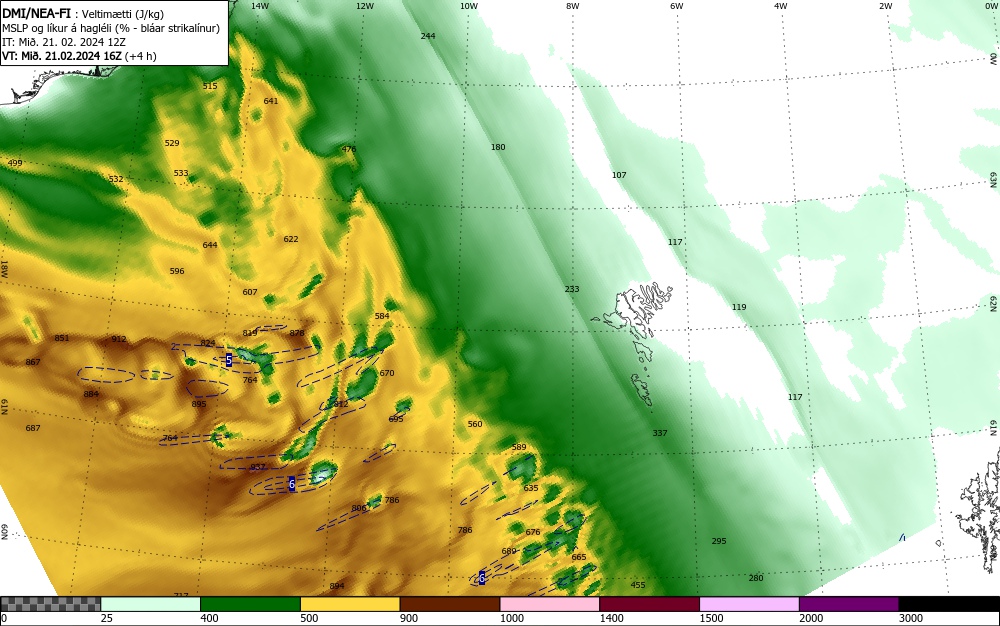1000x626 pixels.
Task: Click the 'IT: Mið. 21. 02. 2024 12Z' line
Action: click(64, 42)
